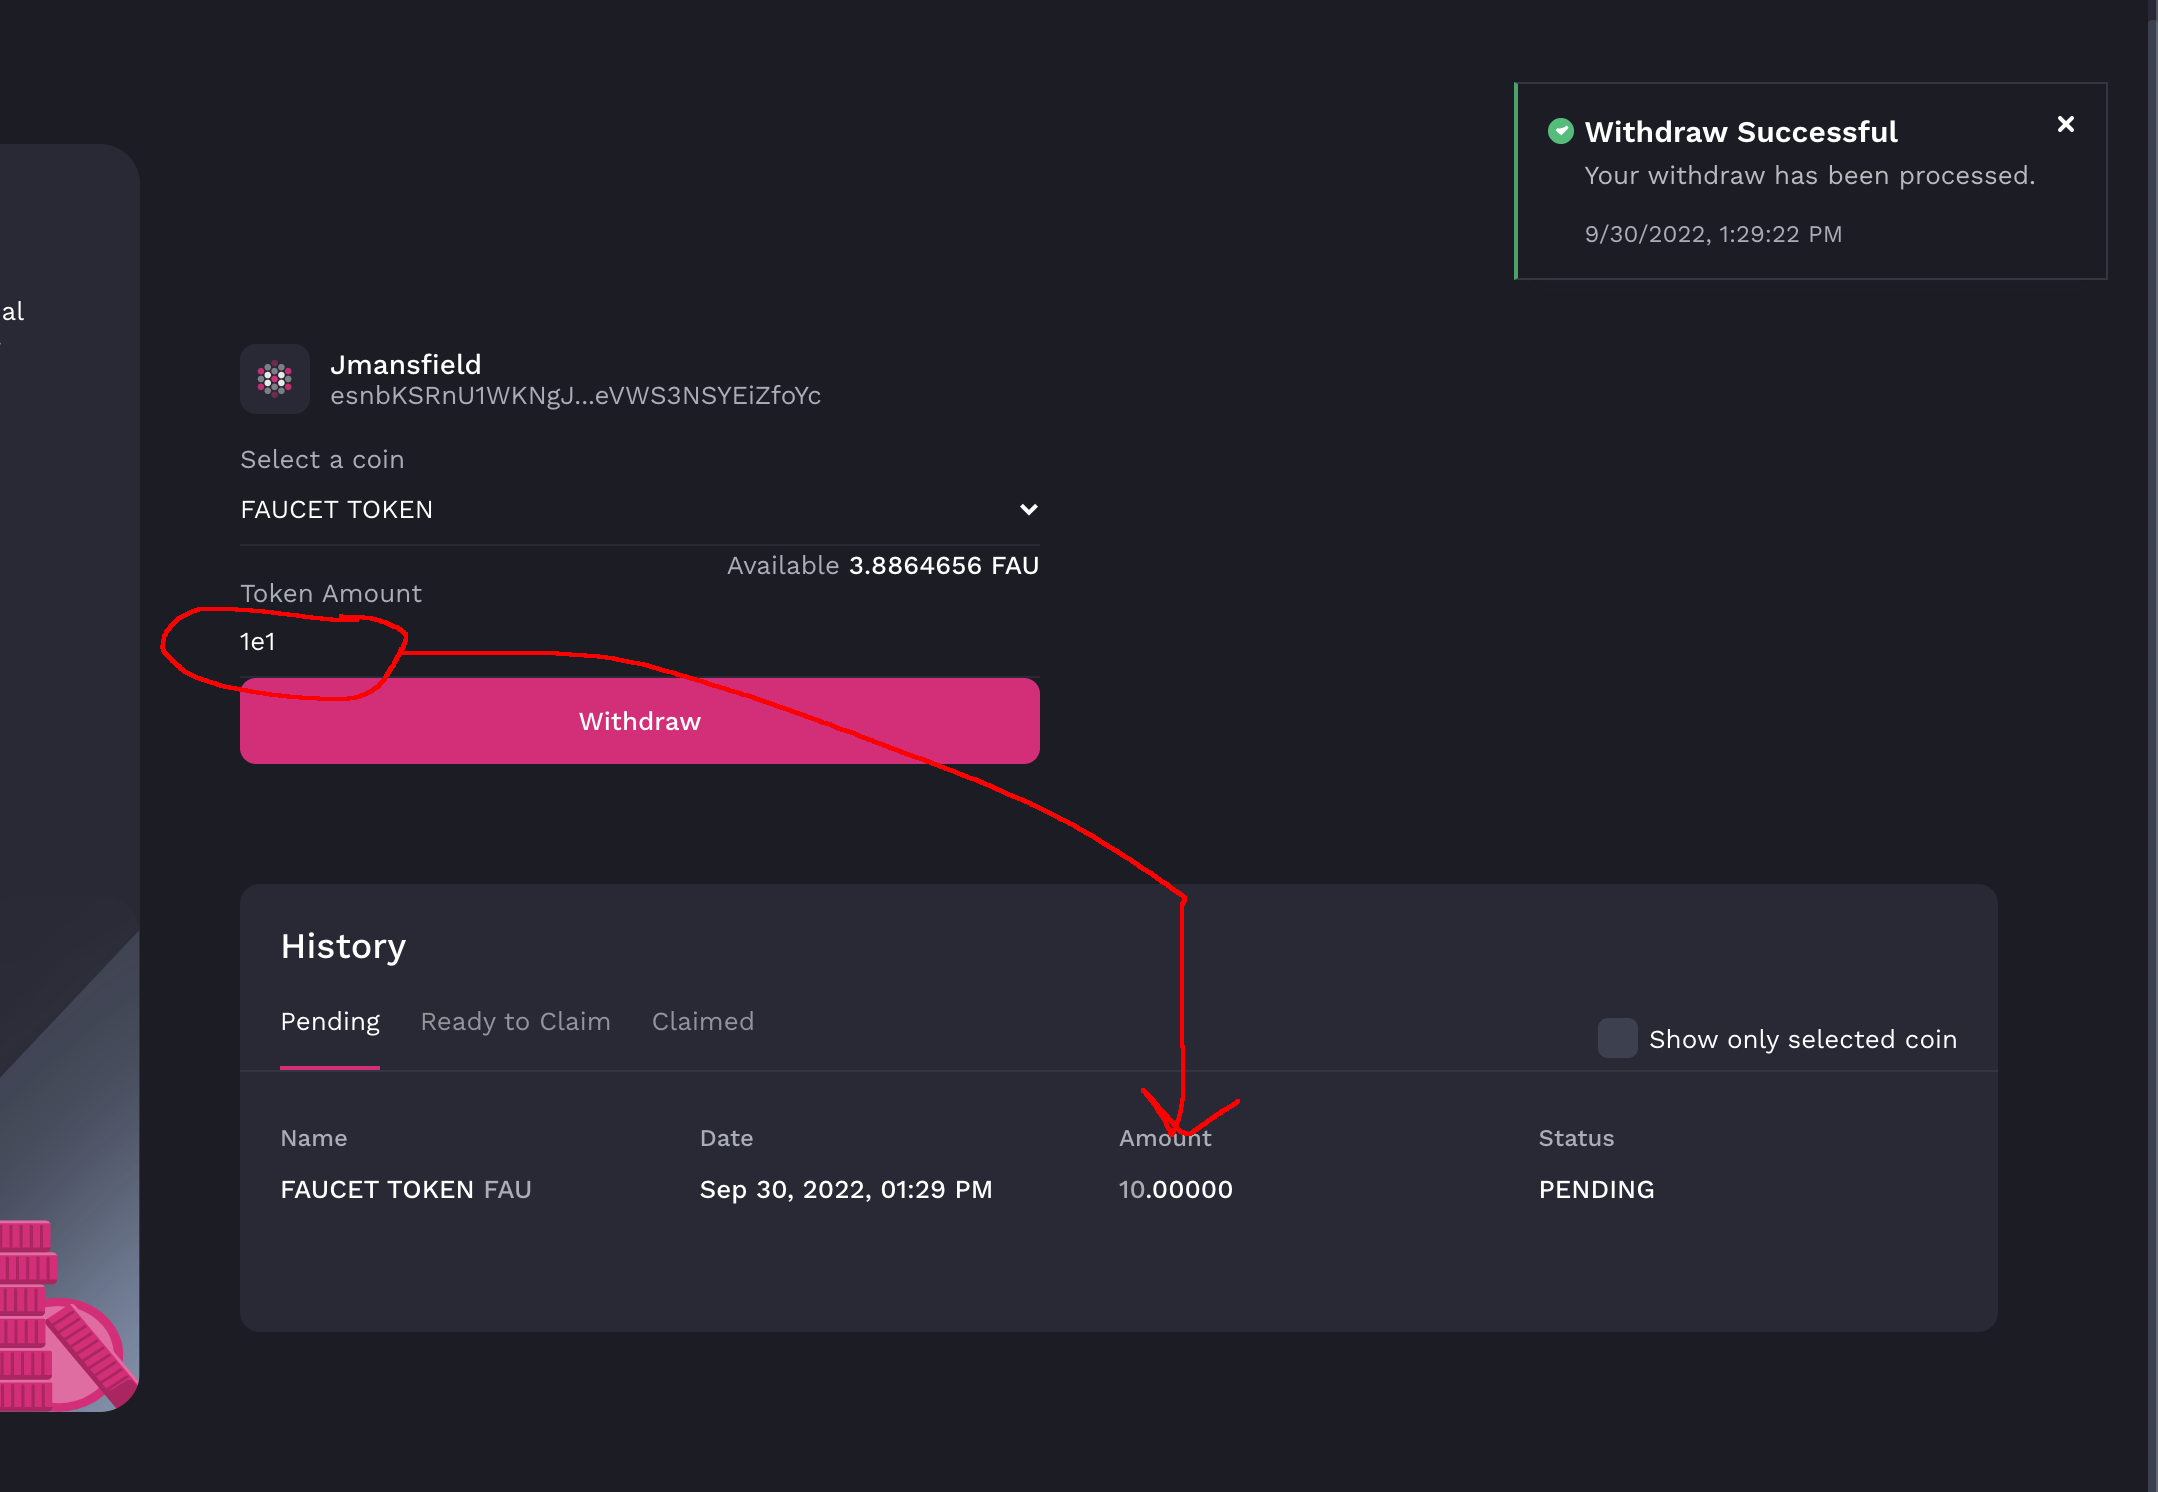This screenshot has width=2158, height=1492.
Task: Click the History section heading
Action: click(343, 946)
